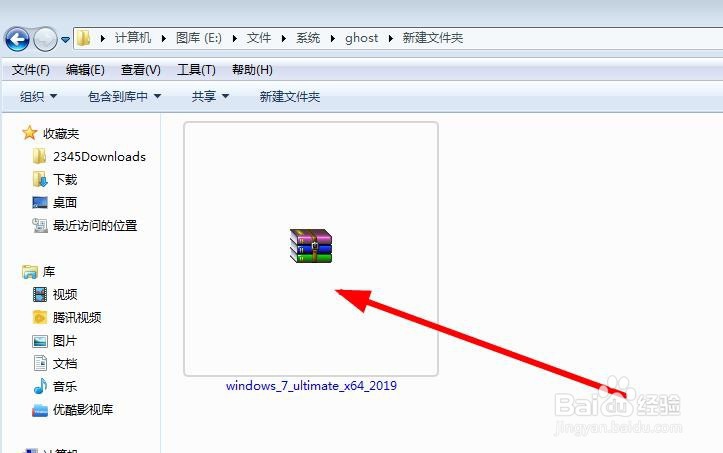Open 下载 in the navigation pane
The width and height of the screenshot is (723, 453).
click(x=65, y=179)
